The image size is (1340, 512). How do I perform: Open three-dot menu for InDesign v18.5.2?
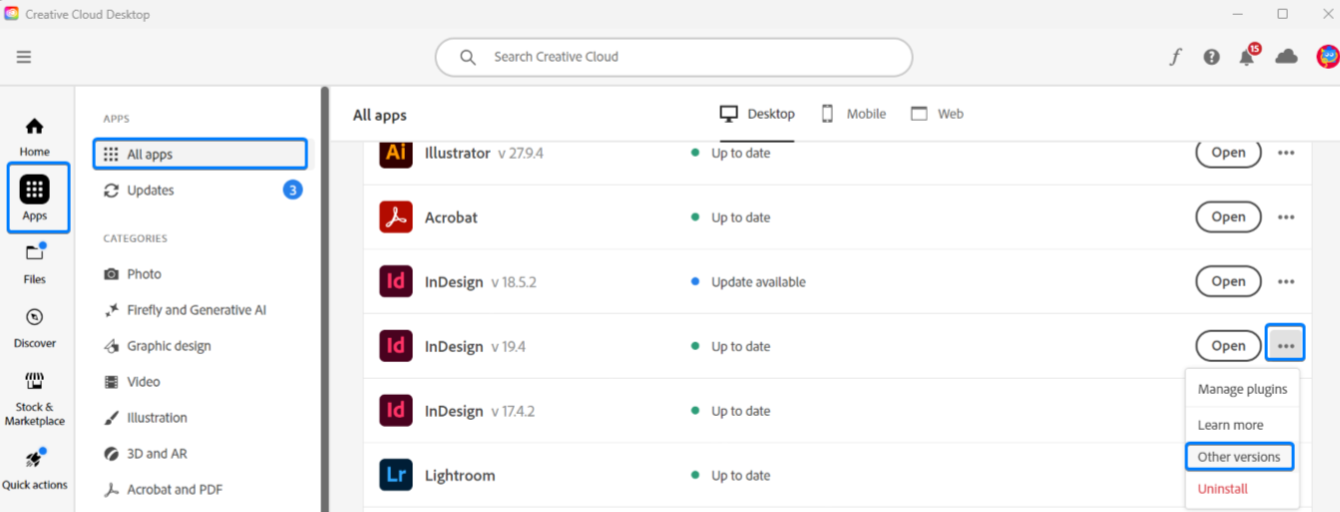coord(1286,282)
